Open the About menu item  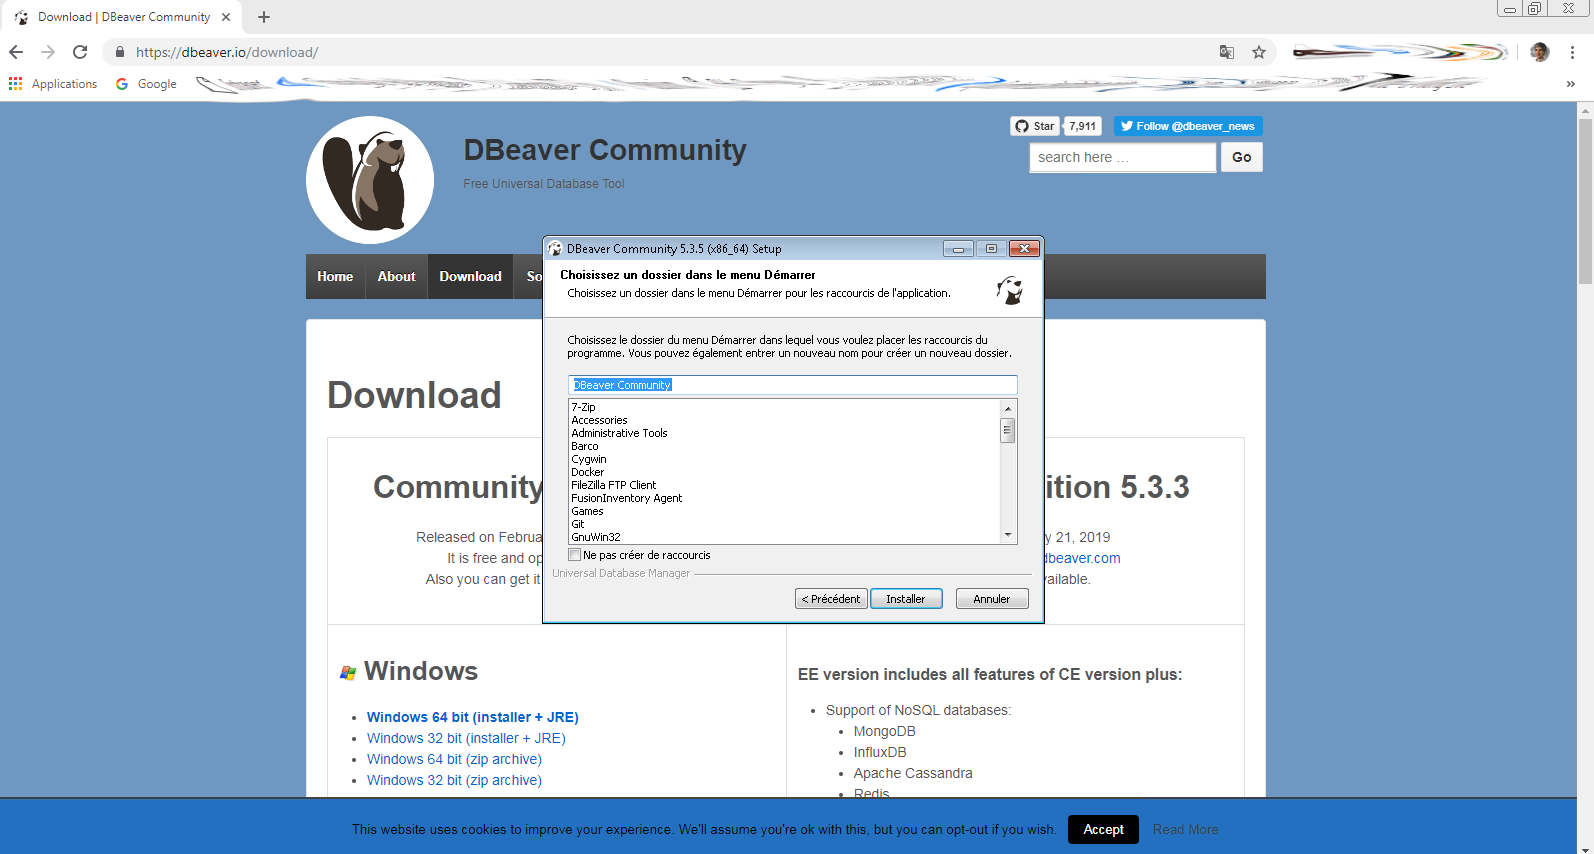pyautogui.click(x=396, y=277)
